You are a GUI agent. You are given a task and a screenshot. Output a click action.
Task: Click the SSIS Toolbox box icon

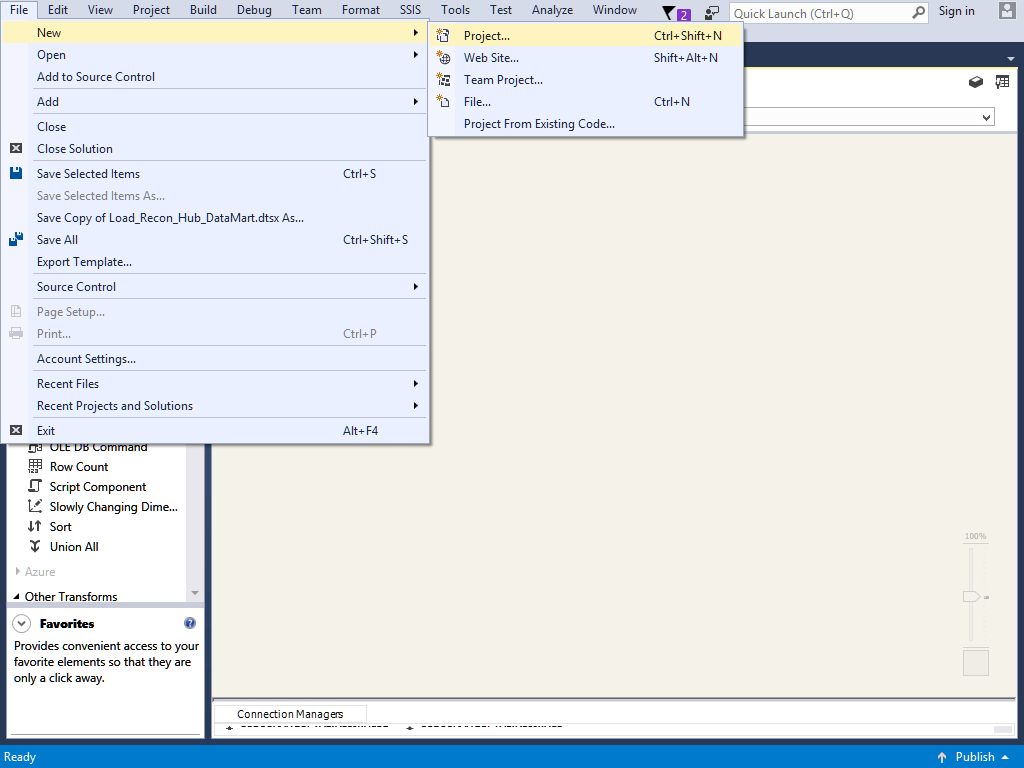click(x=976, y=82)
